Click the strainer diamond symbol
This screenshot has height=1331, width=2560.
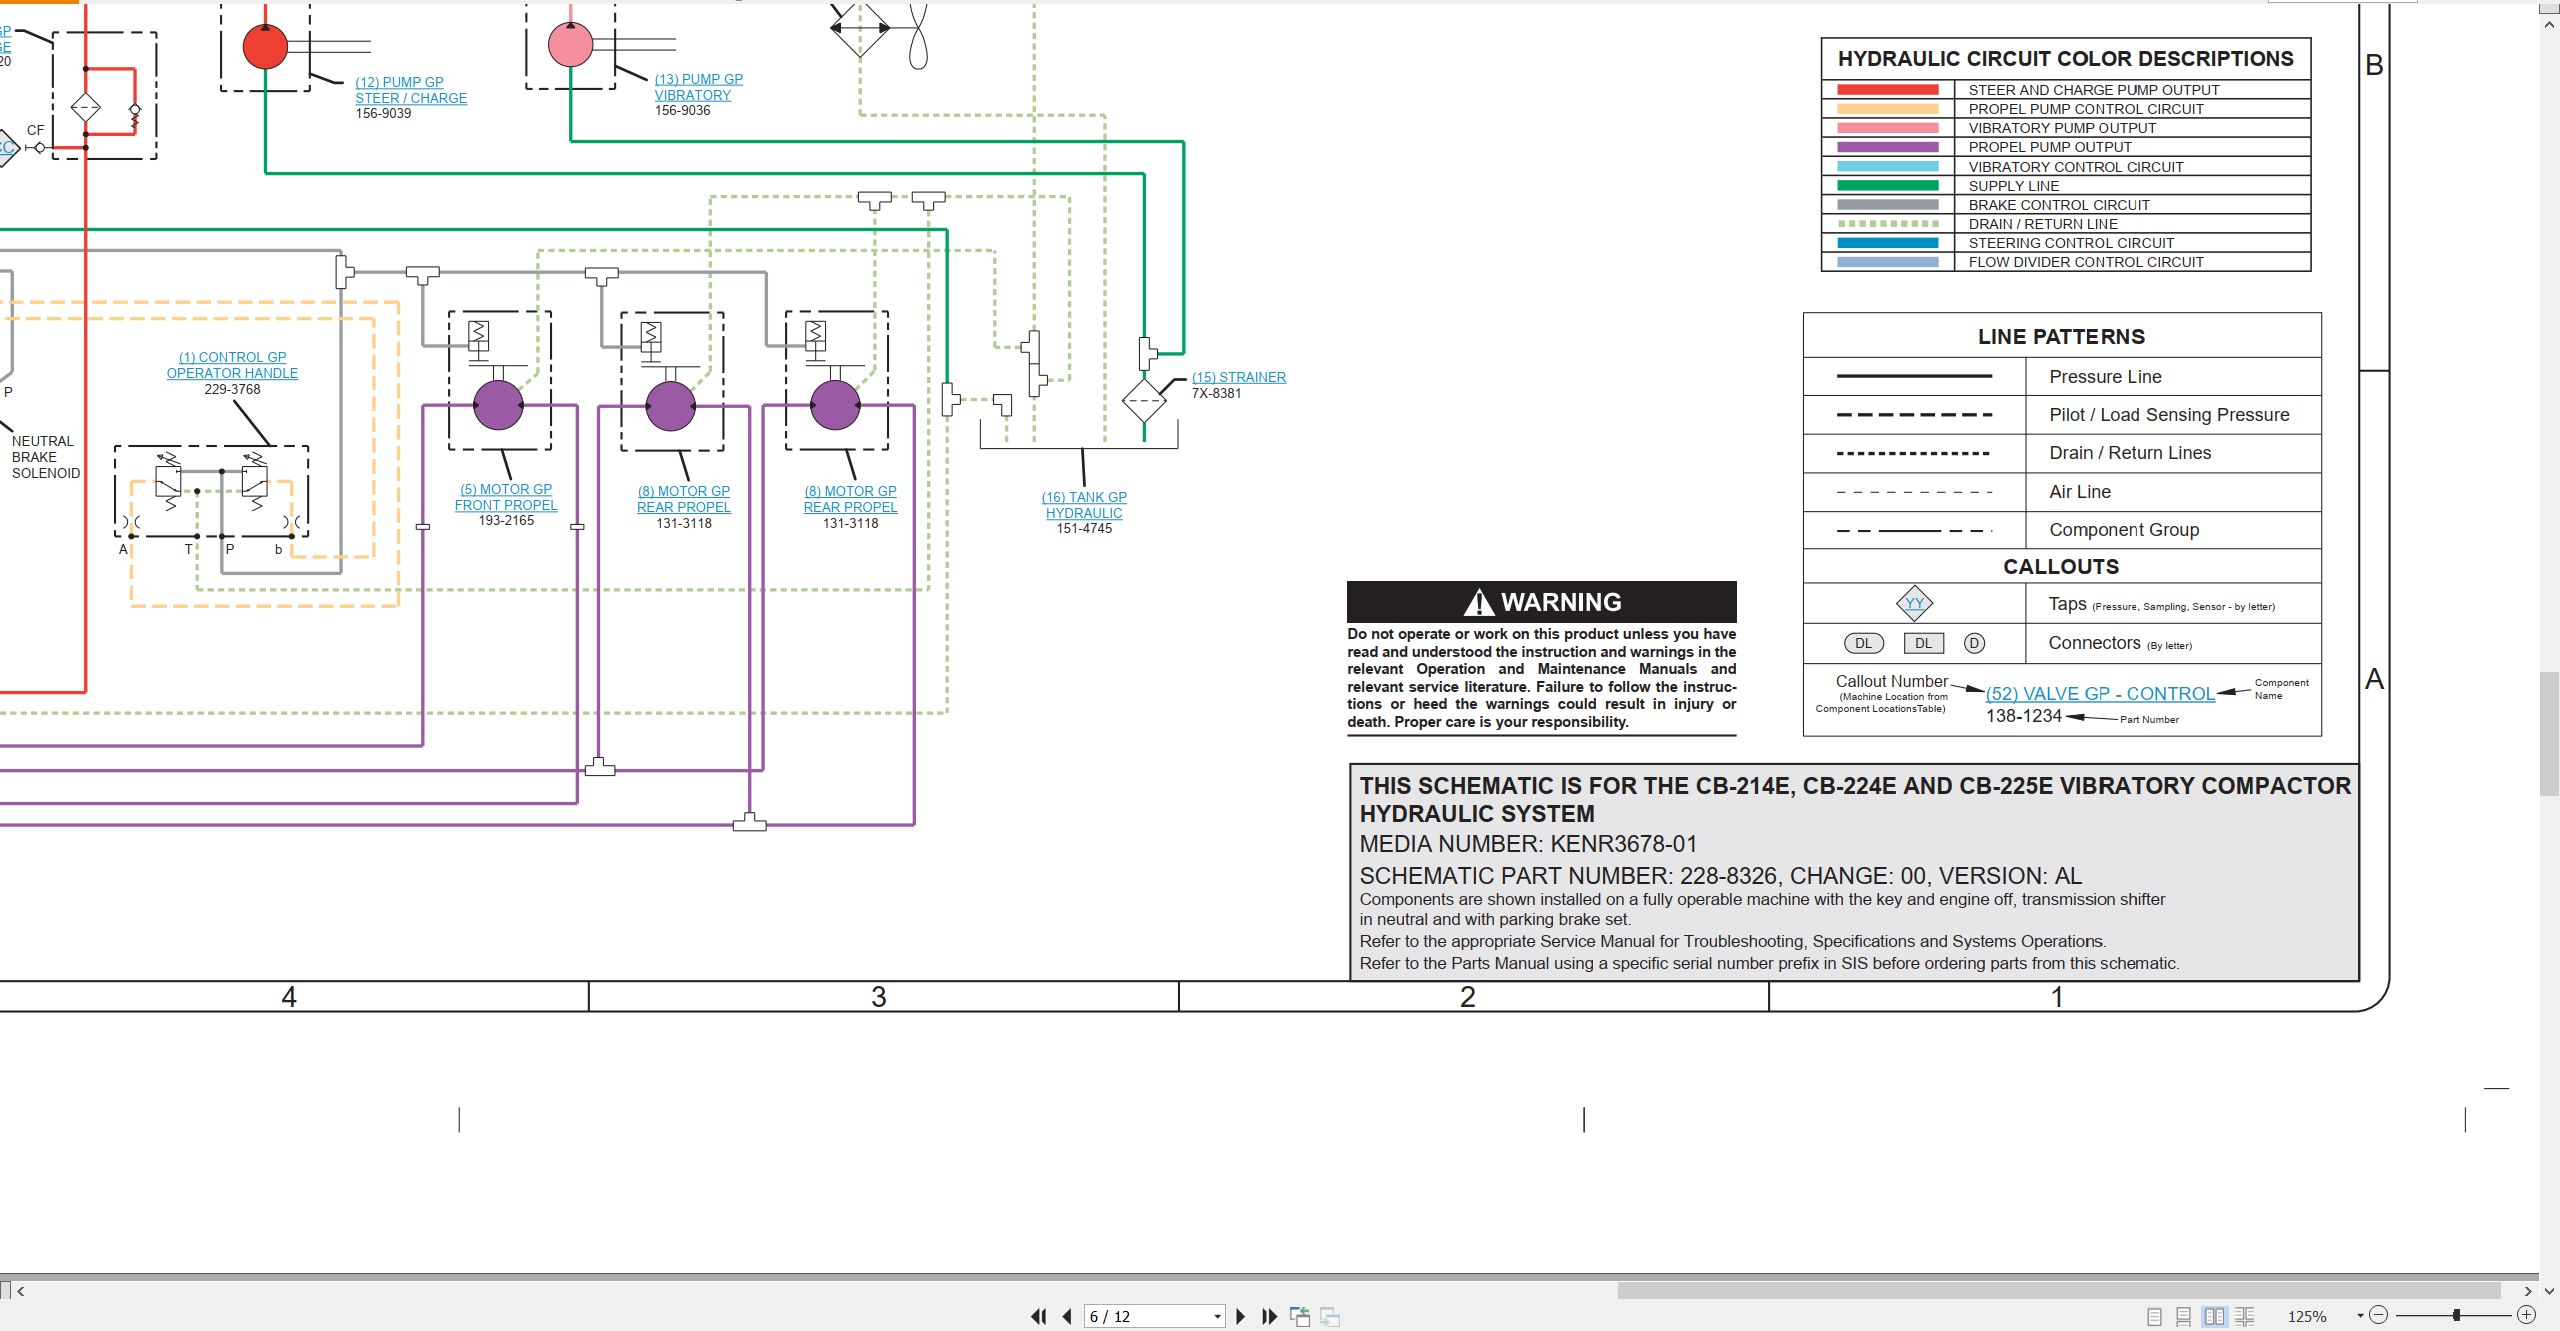1144,400
